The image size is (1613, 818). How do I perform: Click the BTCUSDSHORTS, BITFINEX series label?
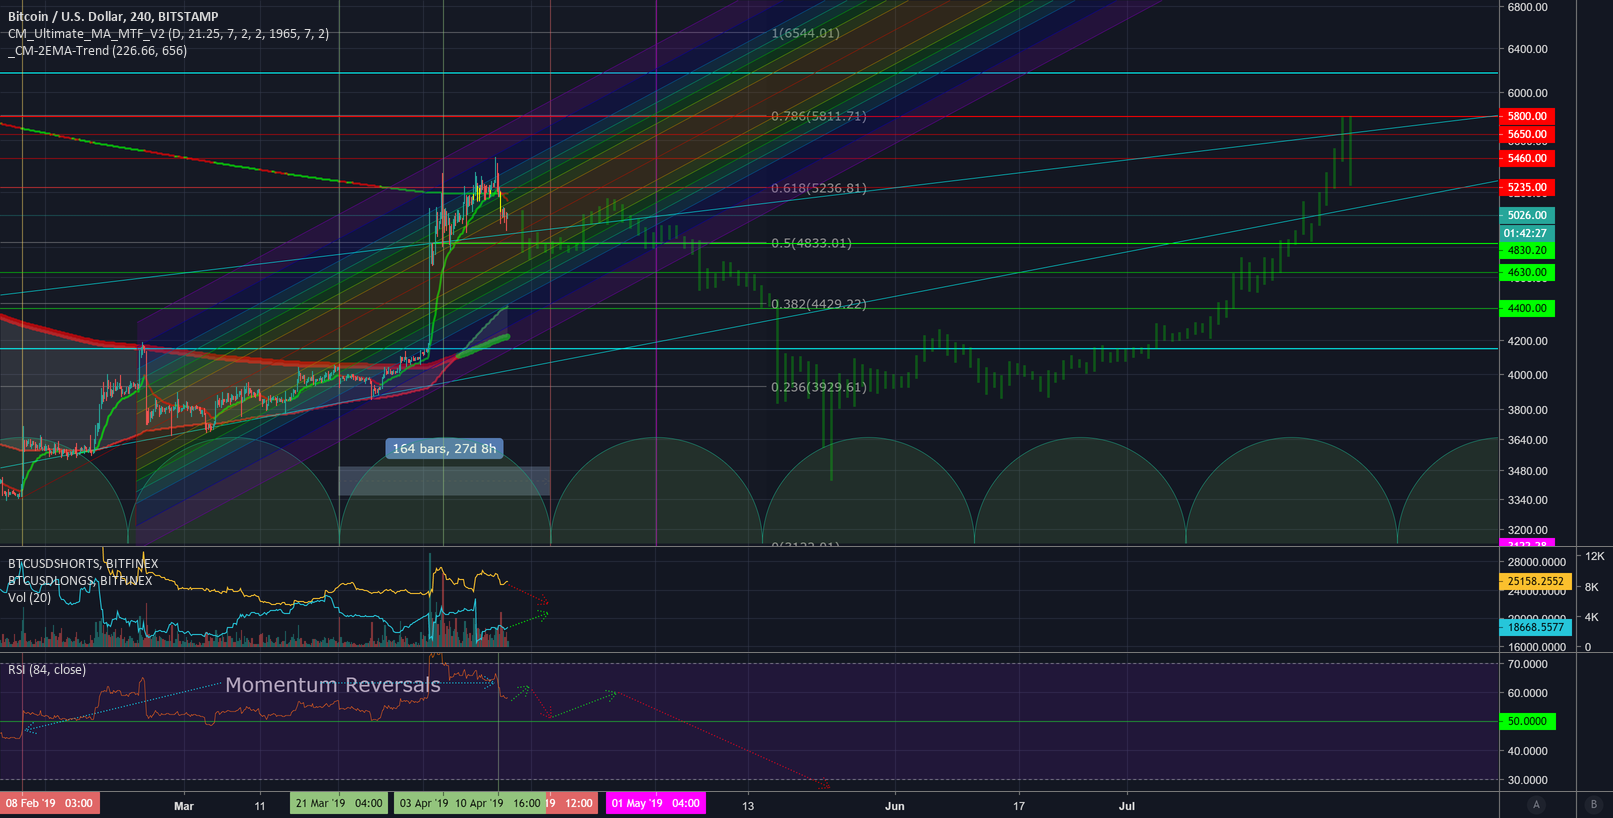click(x=83, y=563)
